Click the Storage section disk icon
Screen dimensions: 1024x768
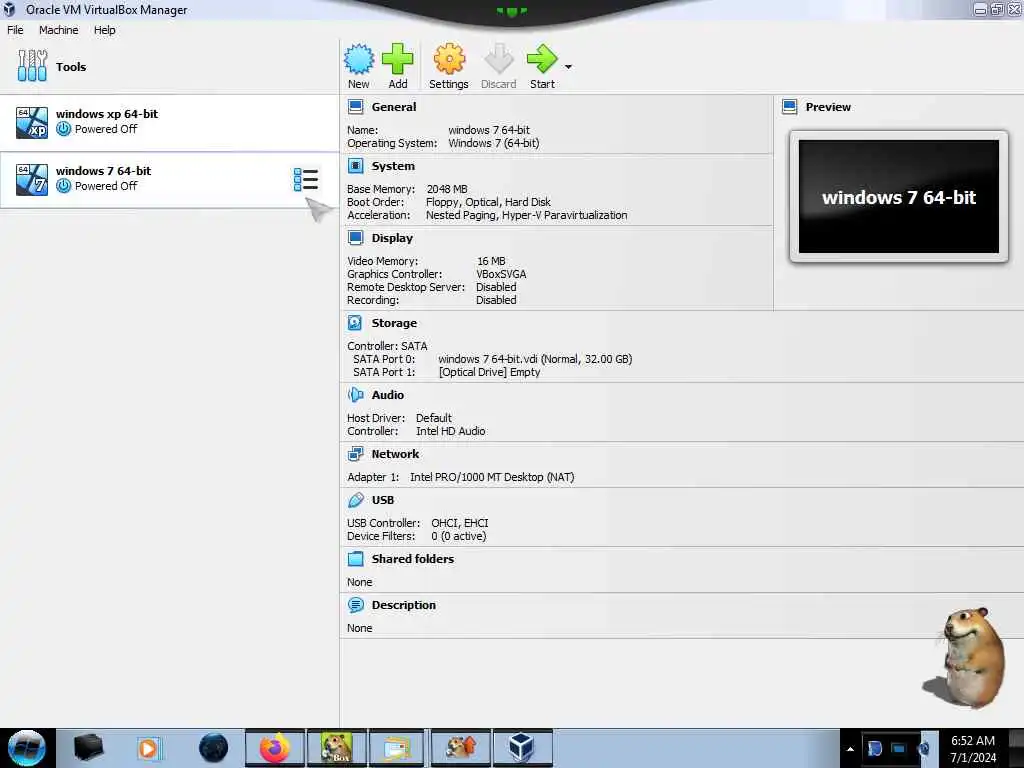[x=355, y=323]
